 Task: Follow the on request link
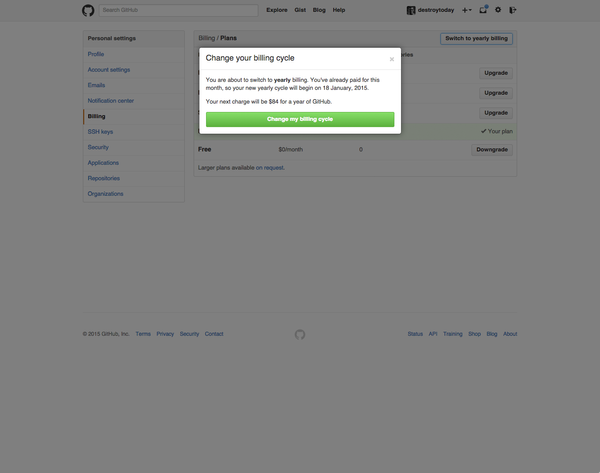coord(270,168)
